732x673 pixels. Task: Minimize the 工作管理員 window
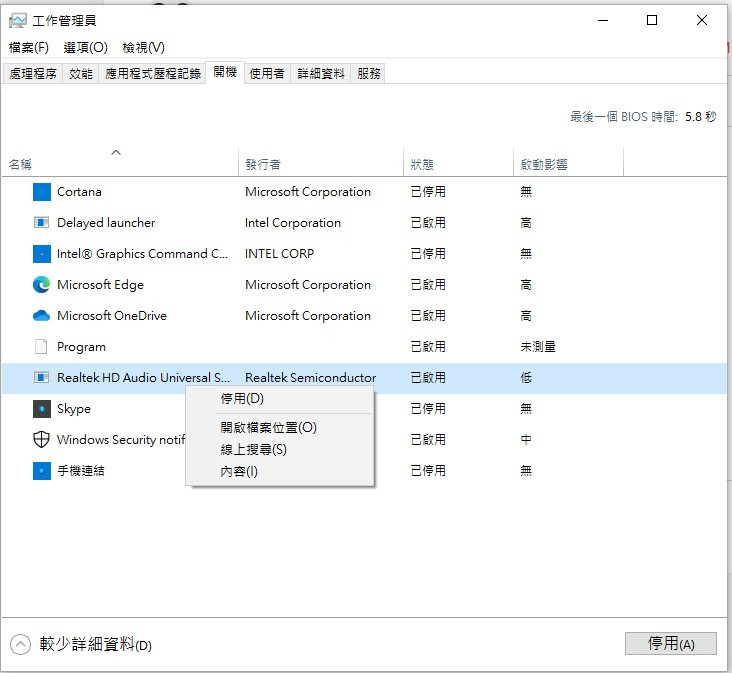[x=603, y=21]
